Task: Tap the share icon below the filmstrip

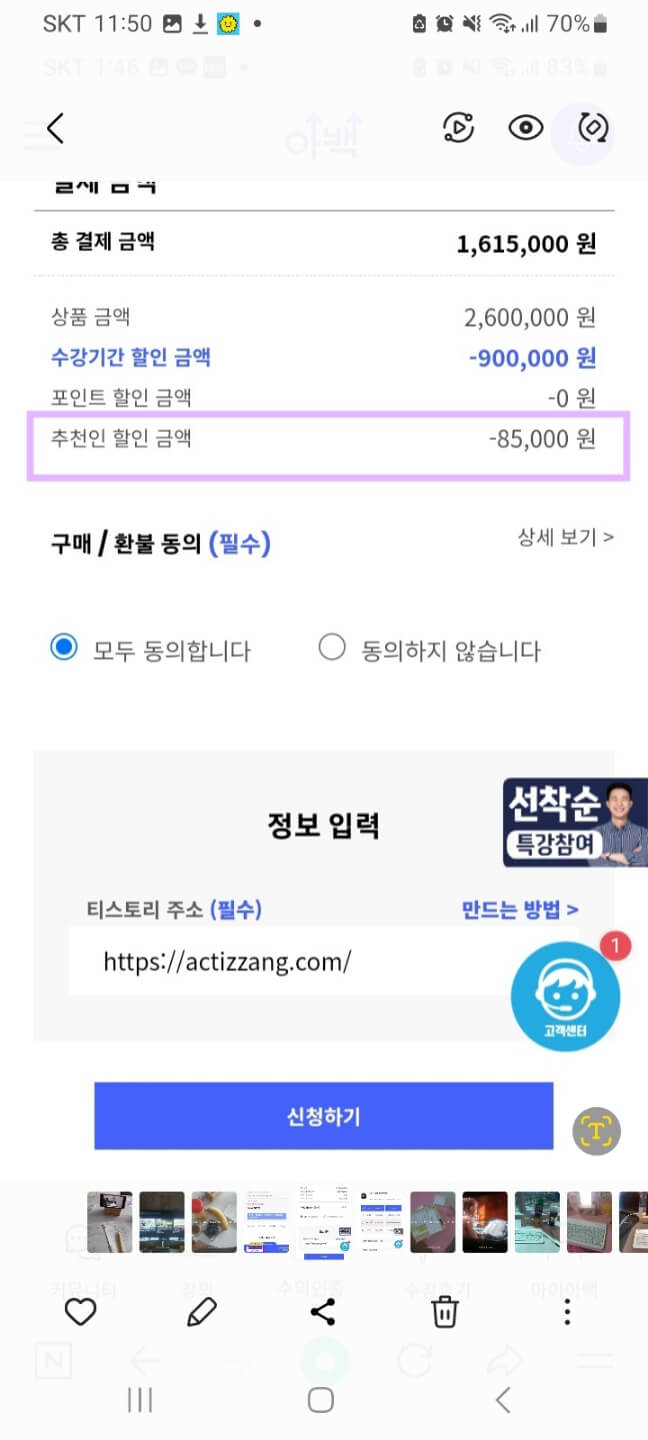Action: [x=323, y=1311]
